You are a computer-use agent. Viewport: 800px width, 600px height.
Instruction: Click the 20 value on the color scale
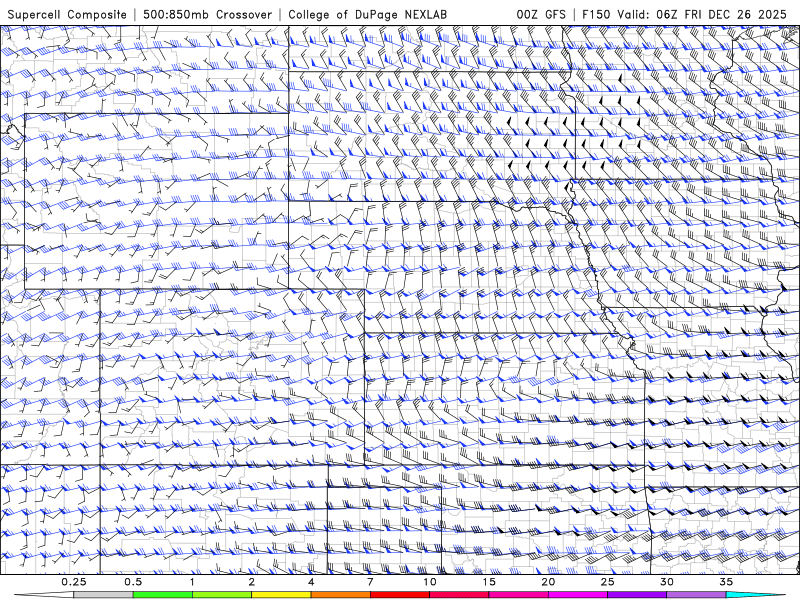[x=548, y=582]
